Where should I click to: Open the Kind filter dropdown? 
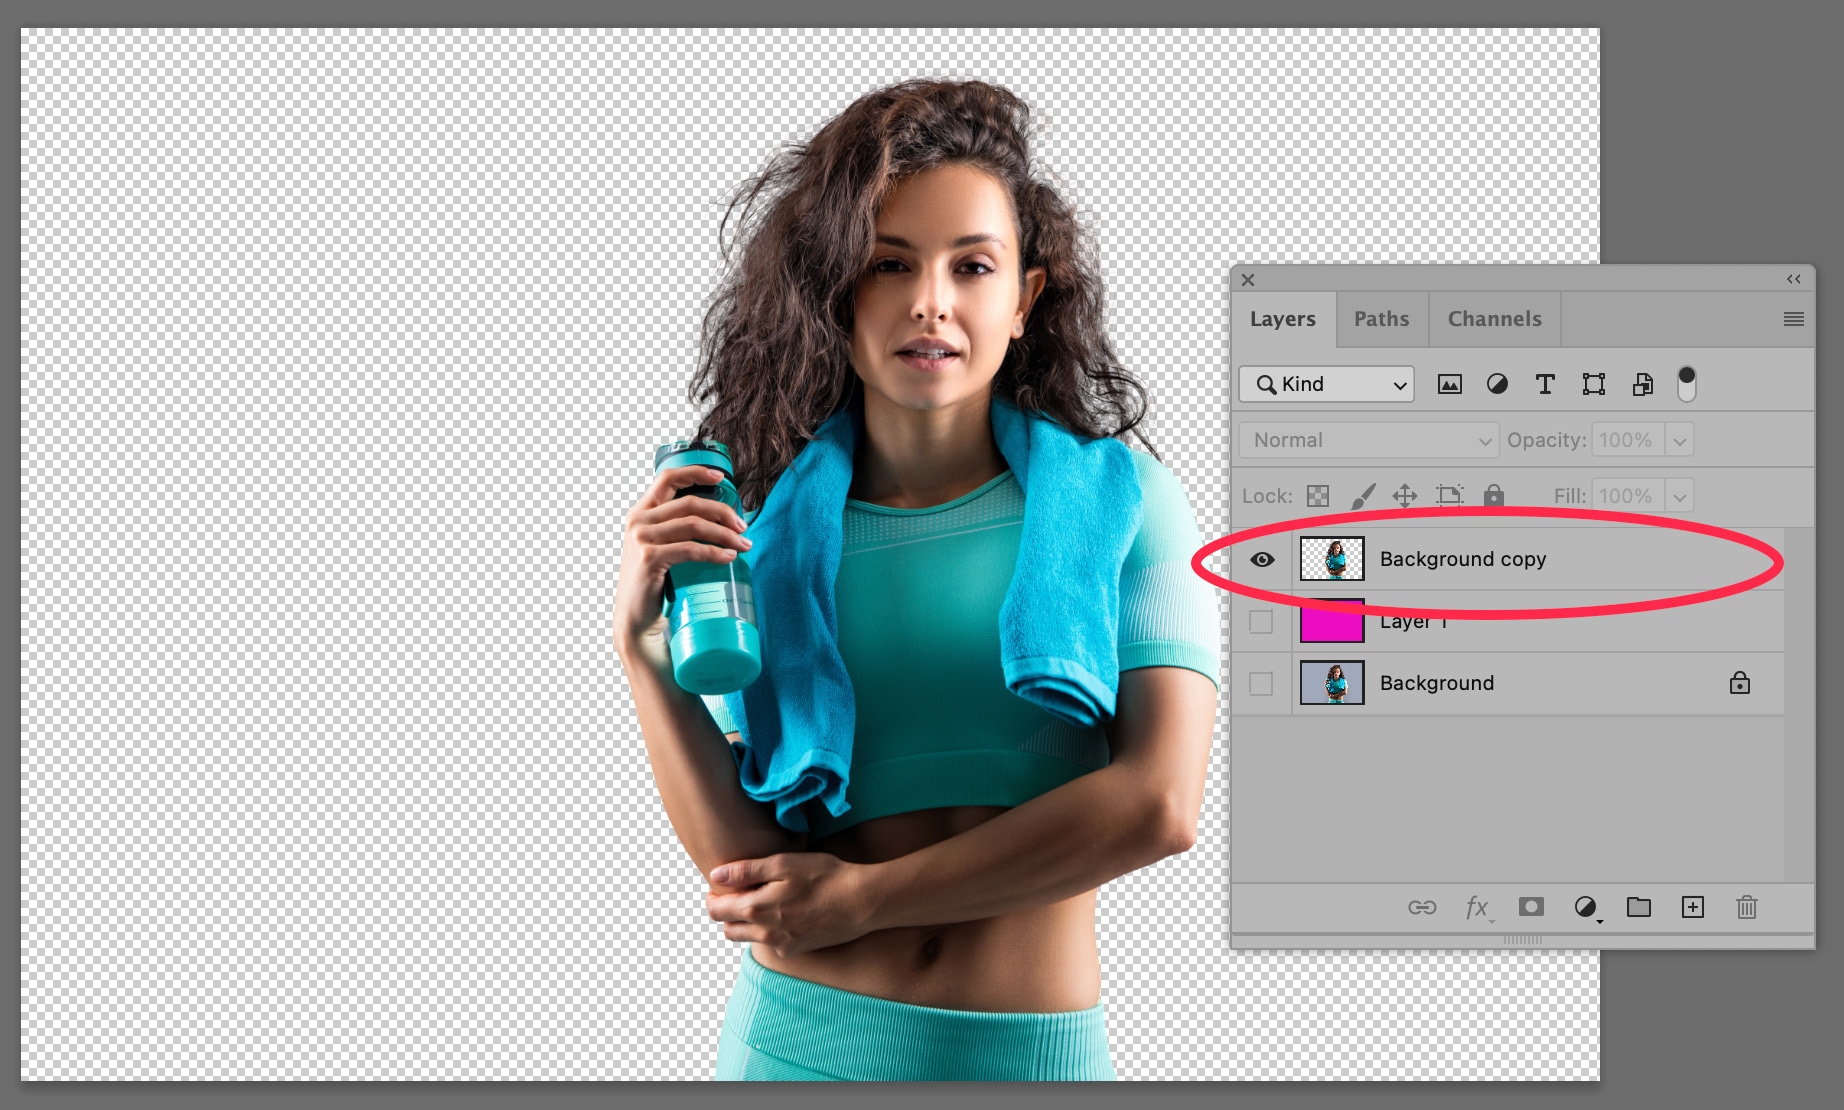click(1327, 384)
